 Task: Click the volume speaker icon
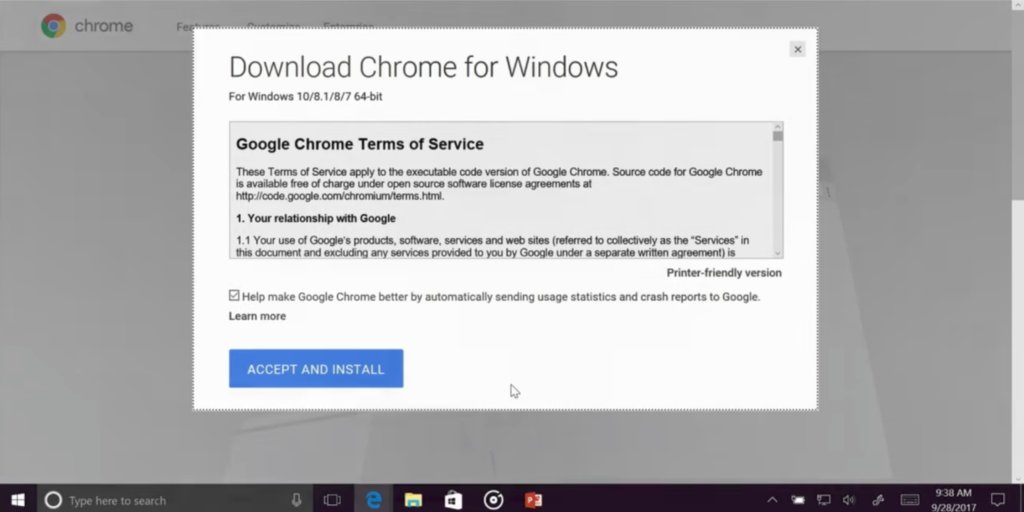click(x=849, y=500)
